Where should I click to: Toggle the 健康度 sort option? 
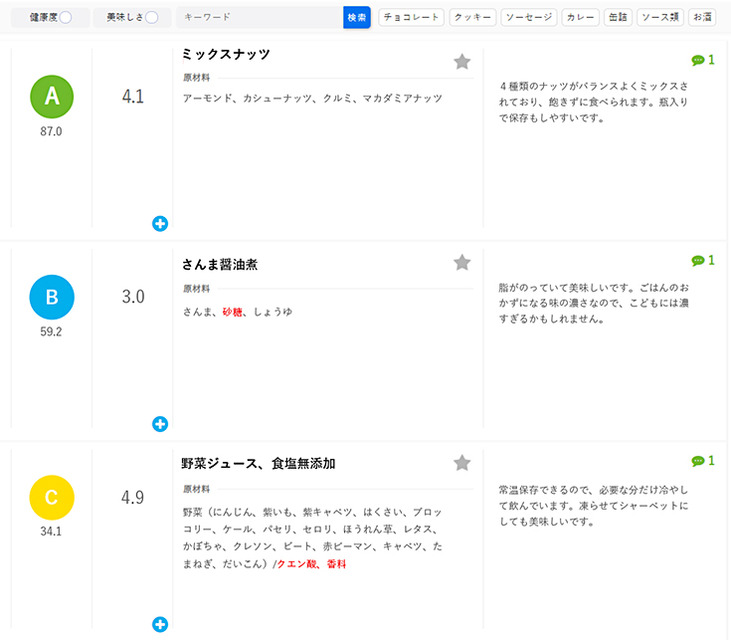65,17
